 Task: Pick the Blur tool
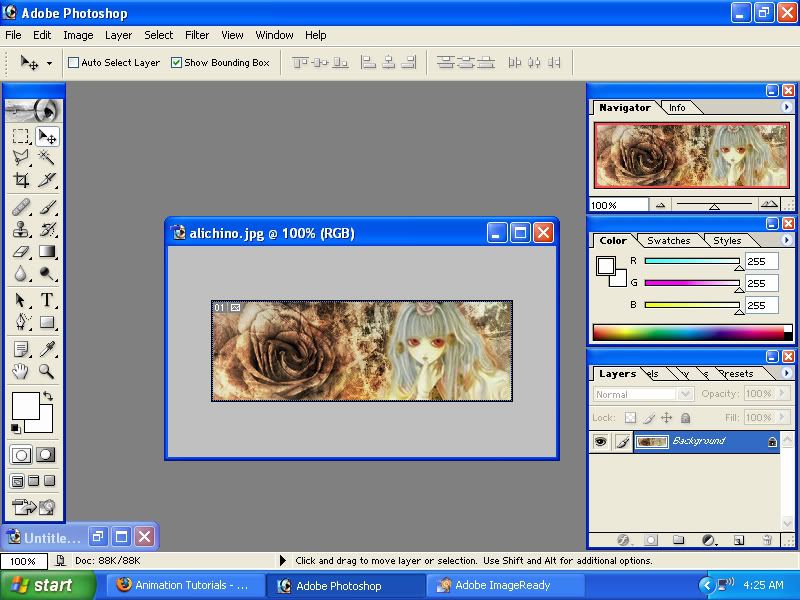[20, 273]
